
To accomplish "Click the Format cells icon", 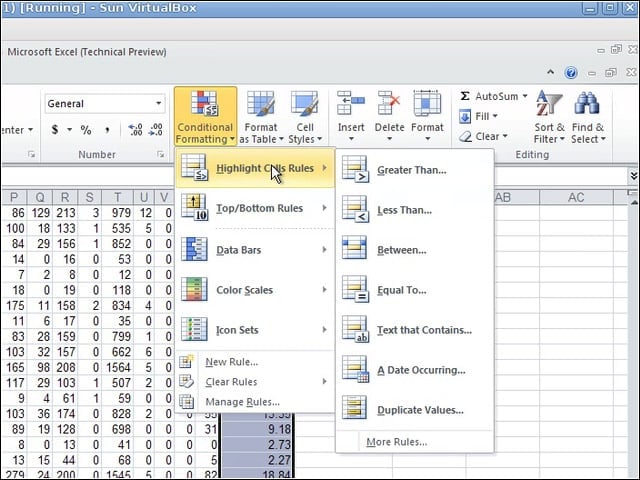I will pos(427,103).
